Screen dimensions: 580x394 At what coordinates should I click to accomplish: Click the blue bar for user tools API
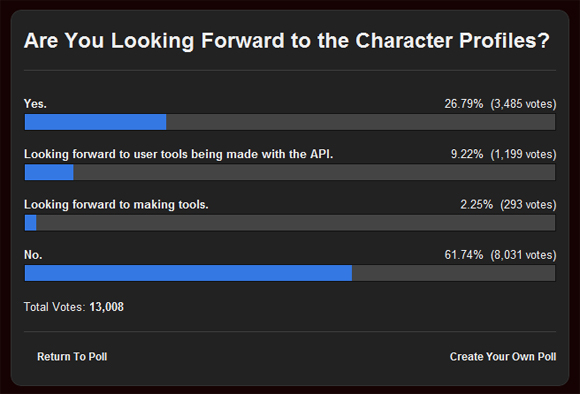(49, 172)
